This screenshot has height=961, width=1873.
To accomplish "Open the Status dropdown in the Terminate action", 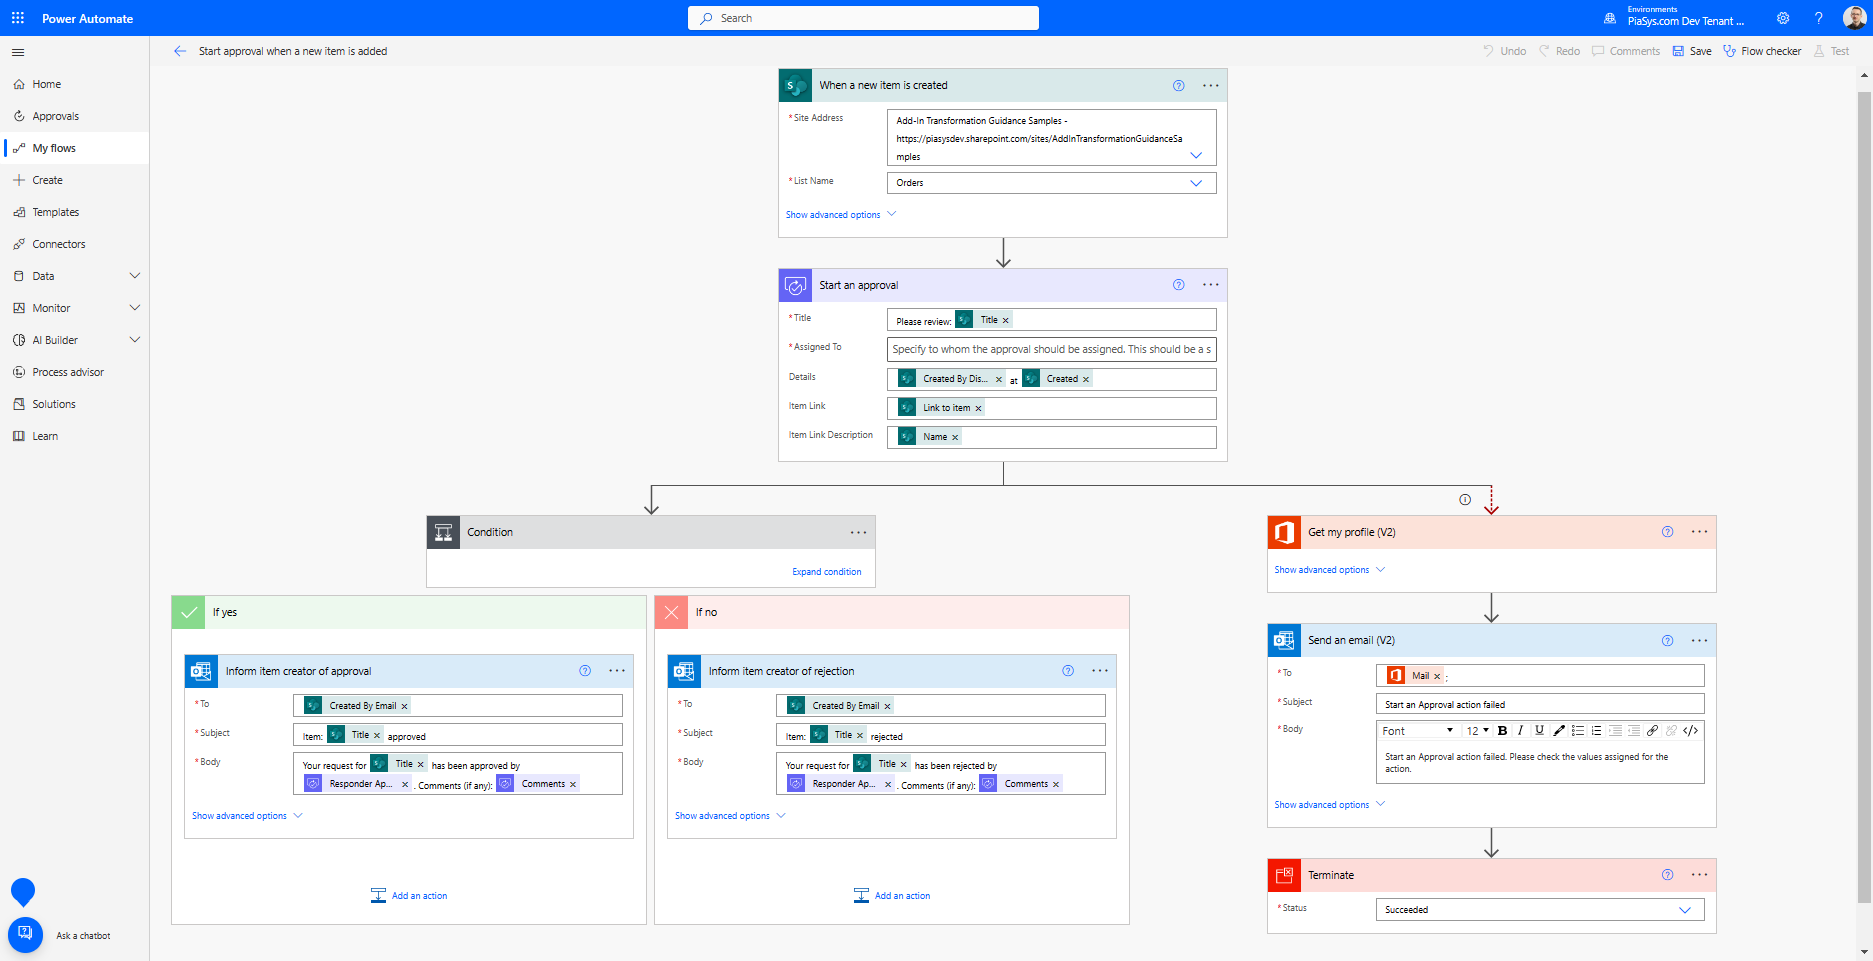I will (1685, 909).
